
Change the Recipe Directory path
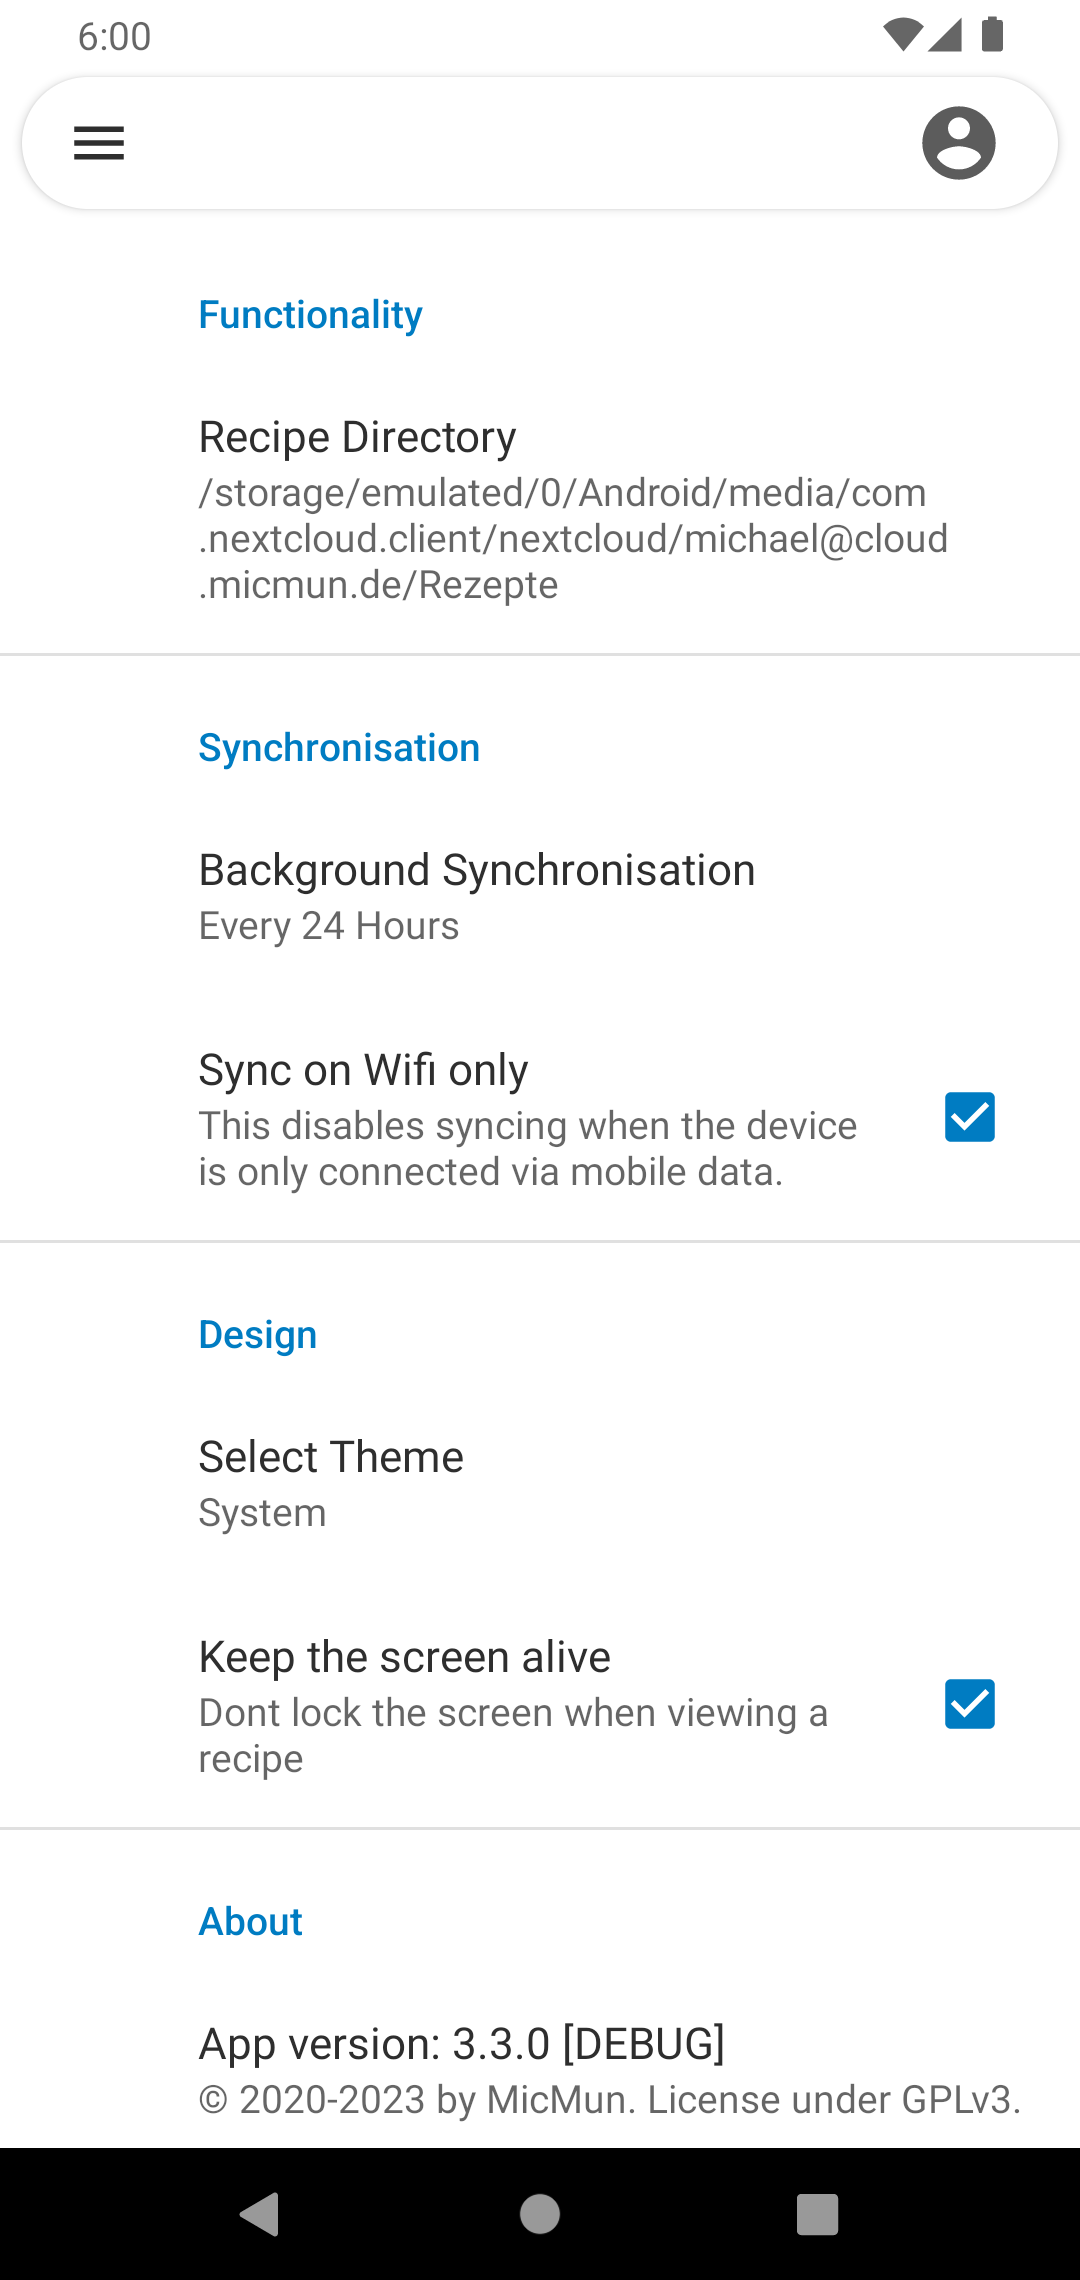[x=540, y=510]
